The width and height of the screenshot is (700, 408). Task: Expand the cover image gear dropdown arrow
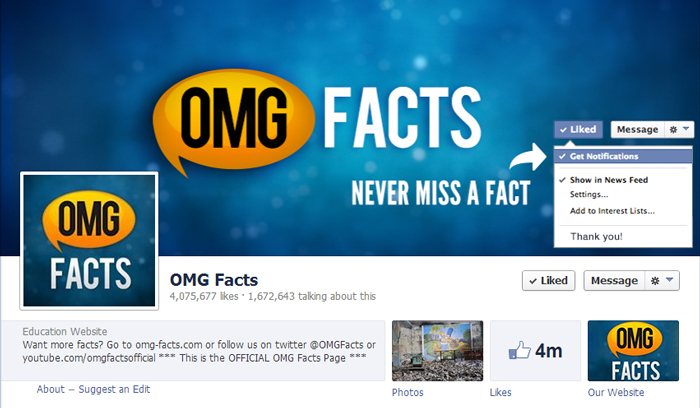[686, 129]
